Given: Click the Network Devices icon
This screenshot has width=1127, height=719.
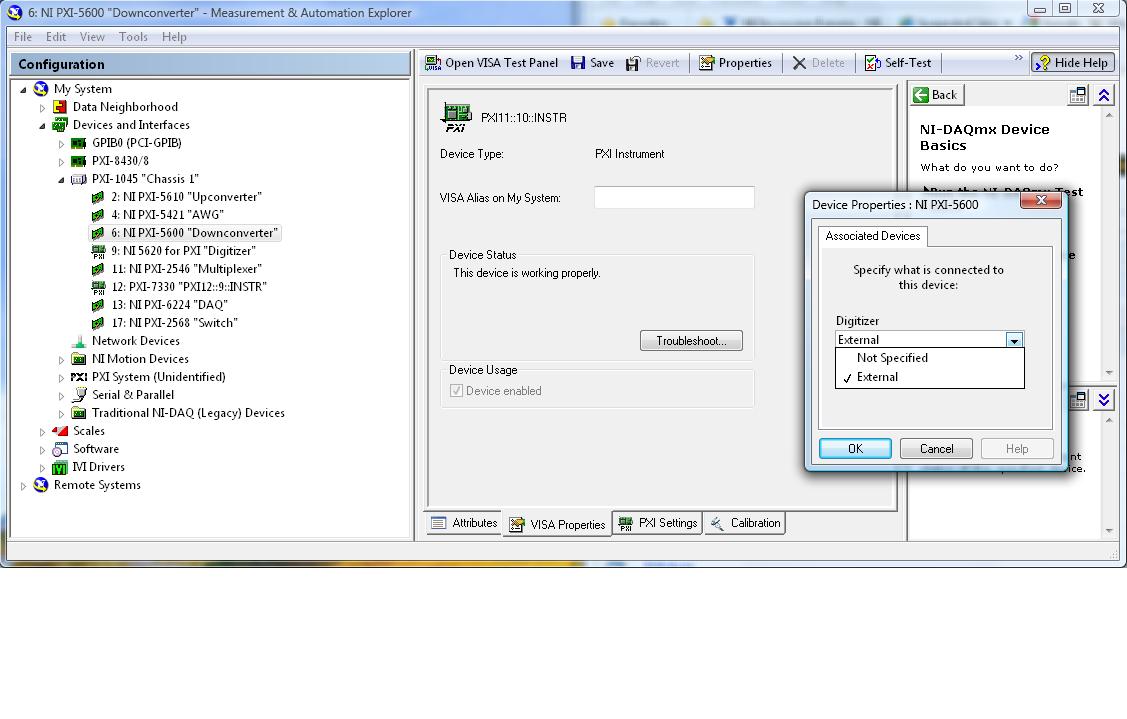Looking at the screenshot, I should tap(79, 341).
